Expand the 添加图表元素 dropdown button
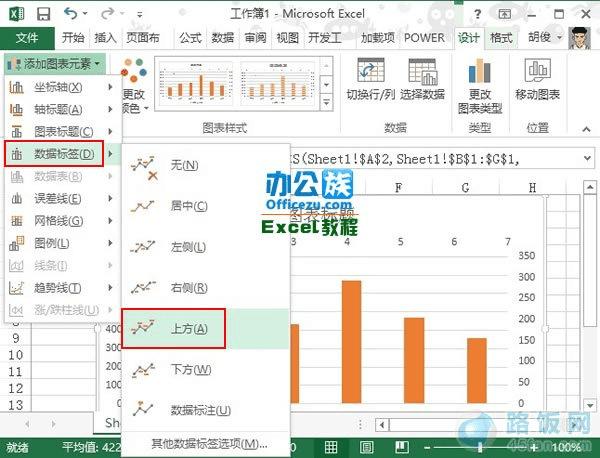This screenshot has height=458, width=600. click(54, 64)
